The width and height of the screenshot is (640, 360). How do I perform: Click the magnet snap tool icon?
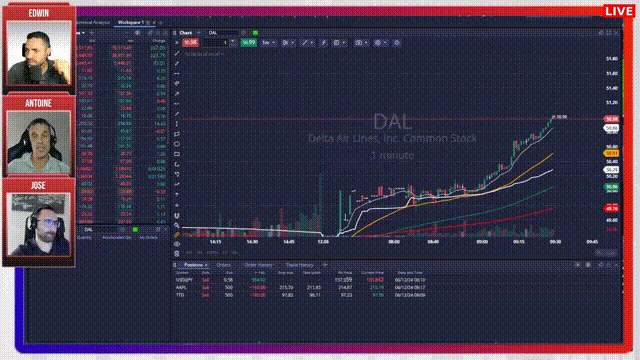177,216
